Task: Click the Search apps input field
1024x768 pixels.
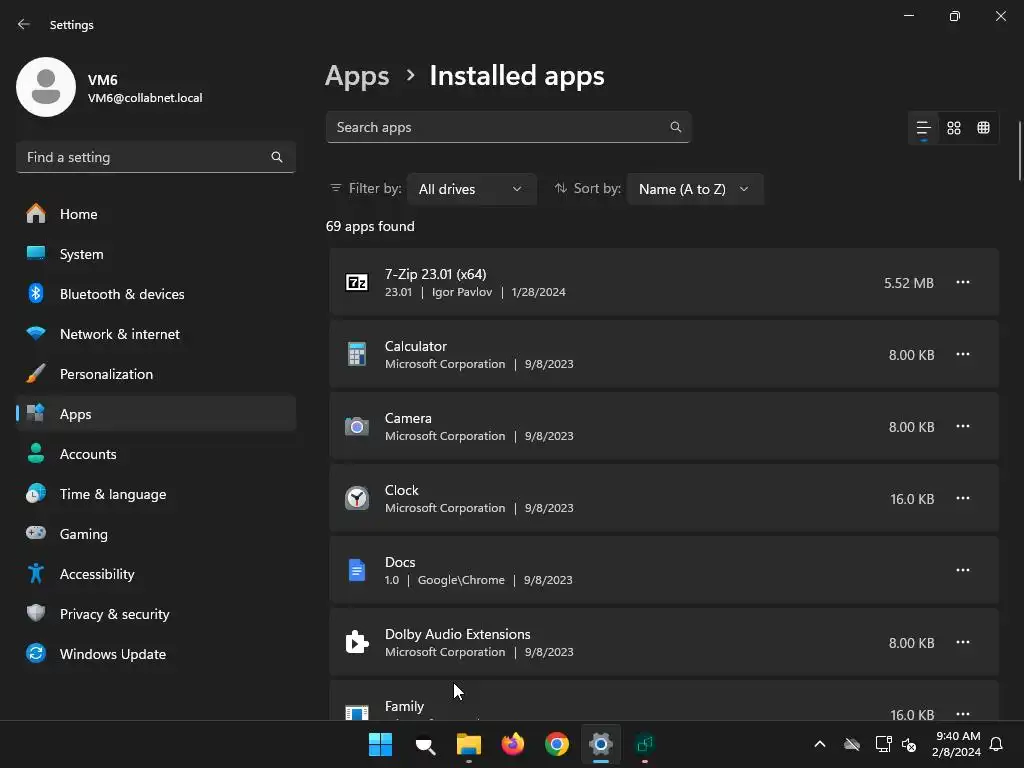Action: (x=498, y=127)
